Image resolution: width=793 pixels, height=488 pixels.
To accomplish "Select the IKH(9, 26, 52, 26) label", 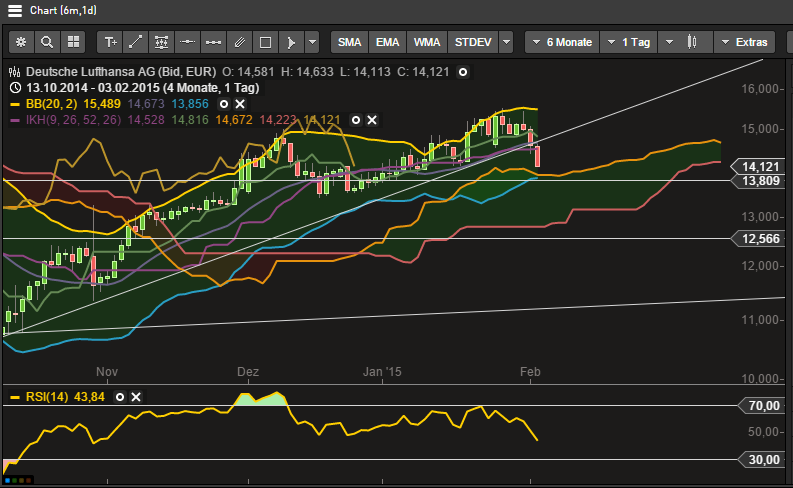I will tap(73, 120).
